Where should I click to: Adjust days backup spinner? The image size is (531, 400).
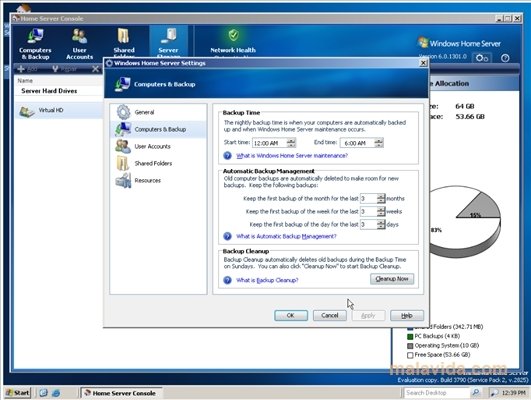[381, 224]
